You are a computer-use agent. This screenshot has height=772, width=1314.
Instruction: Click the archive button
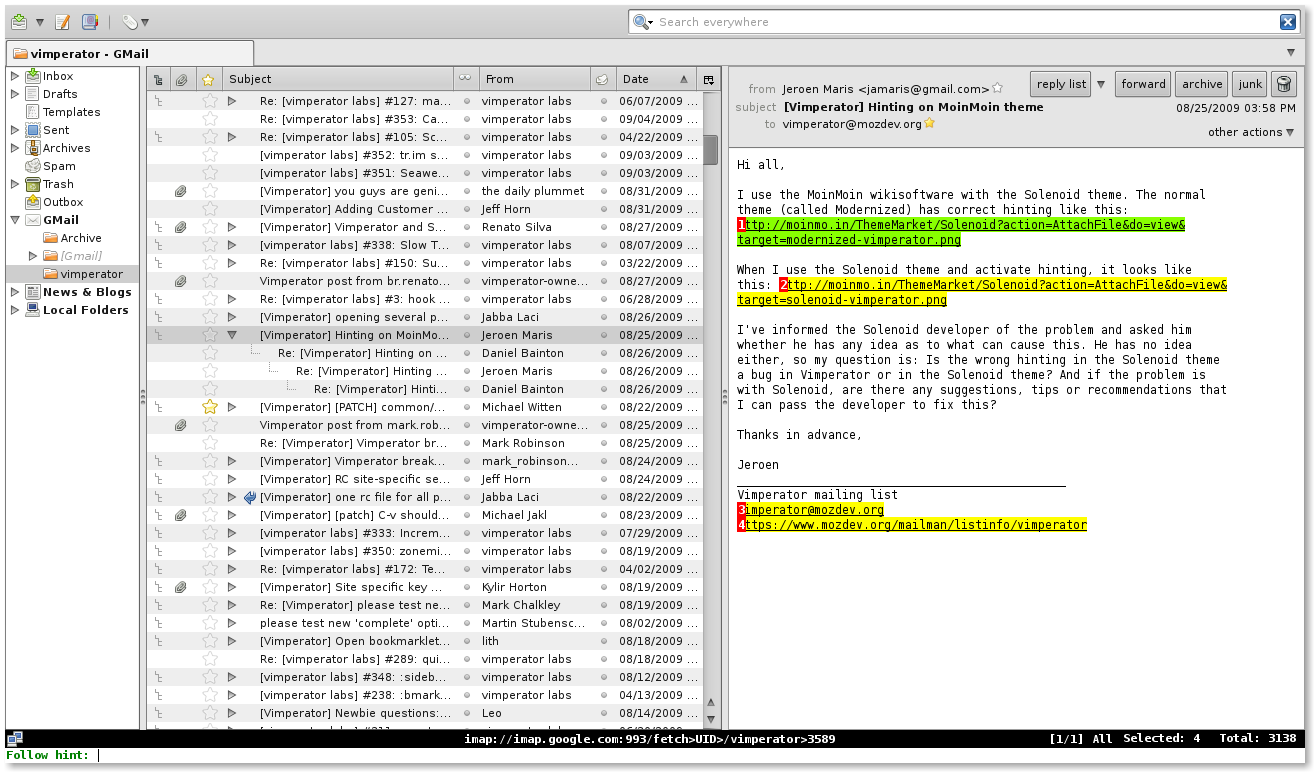coord(1201,84)
